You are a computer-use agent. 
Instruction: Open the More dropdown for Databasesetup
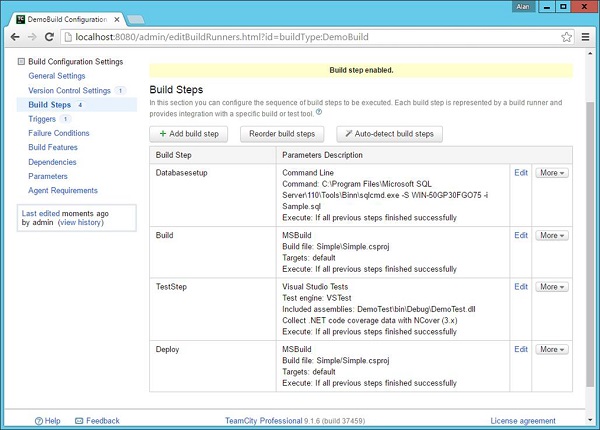click(551, 172)
